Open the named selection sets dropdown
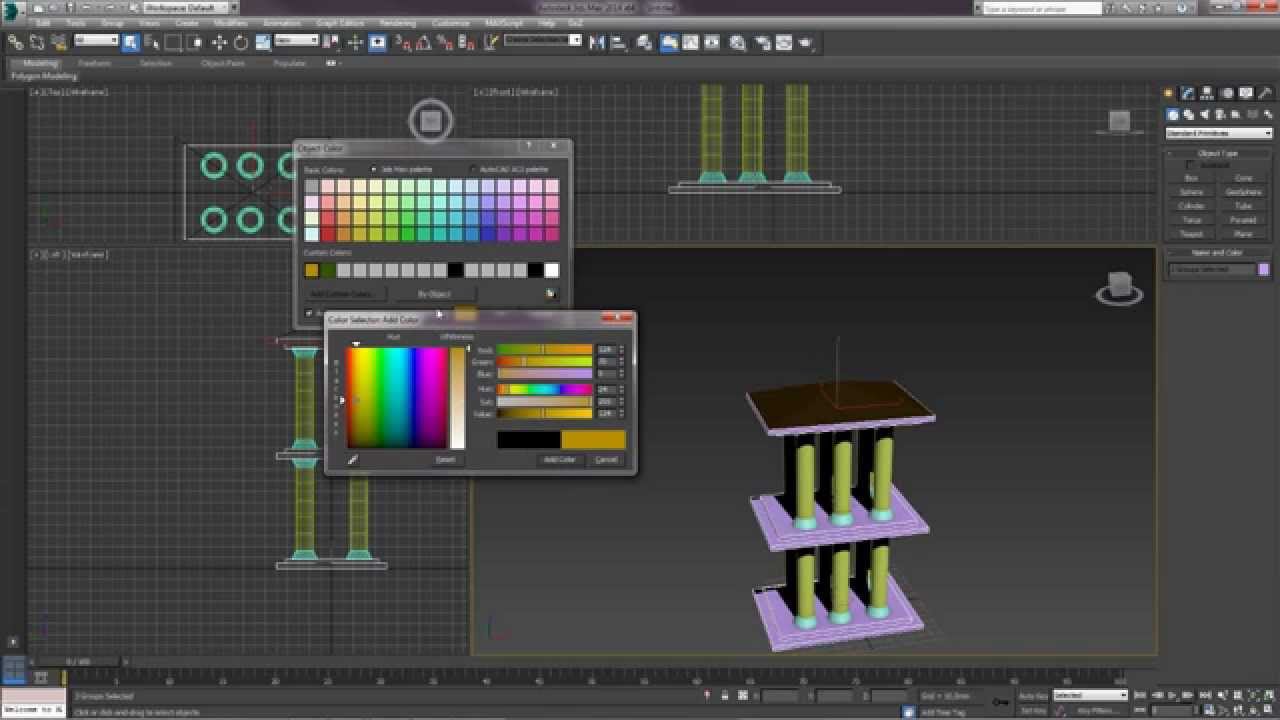 [542, 41]
